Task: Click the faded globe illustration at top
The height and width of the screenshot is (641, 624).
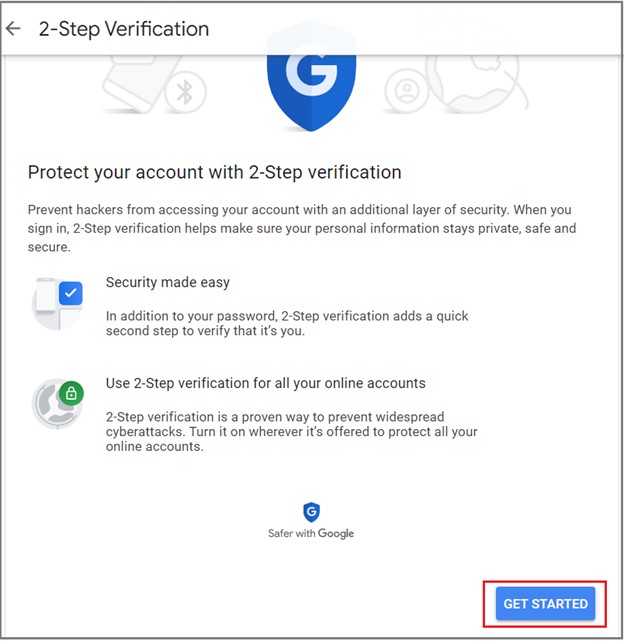Action: (476, 84)
